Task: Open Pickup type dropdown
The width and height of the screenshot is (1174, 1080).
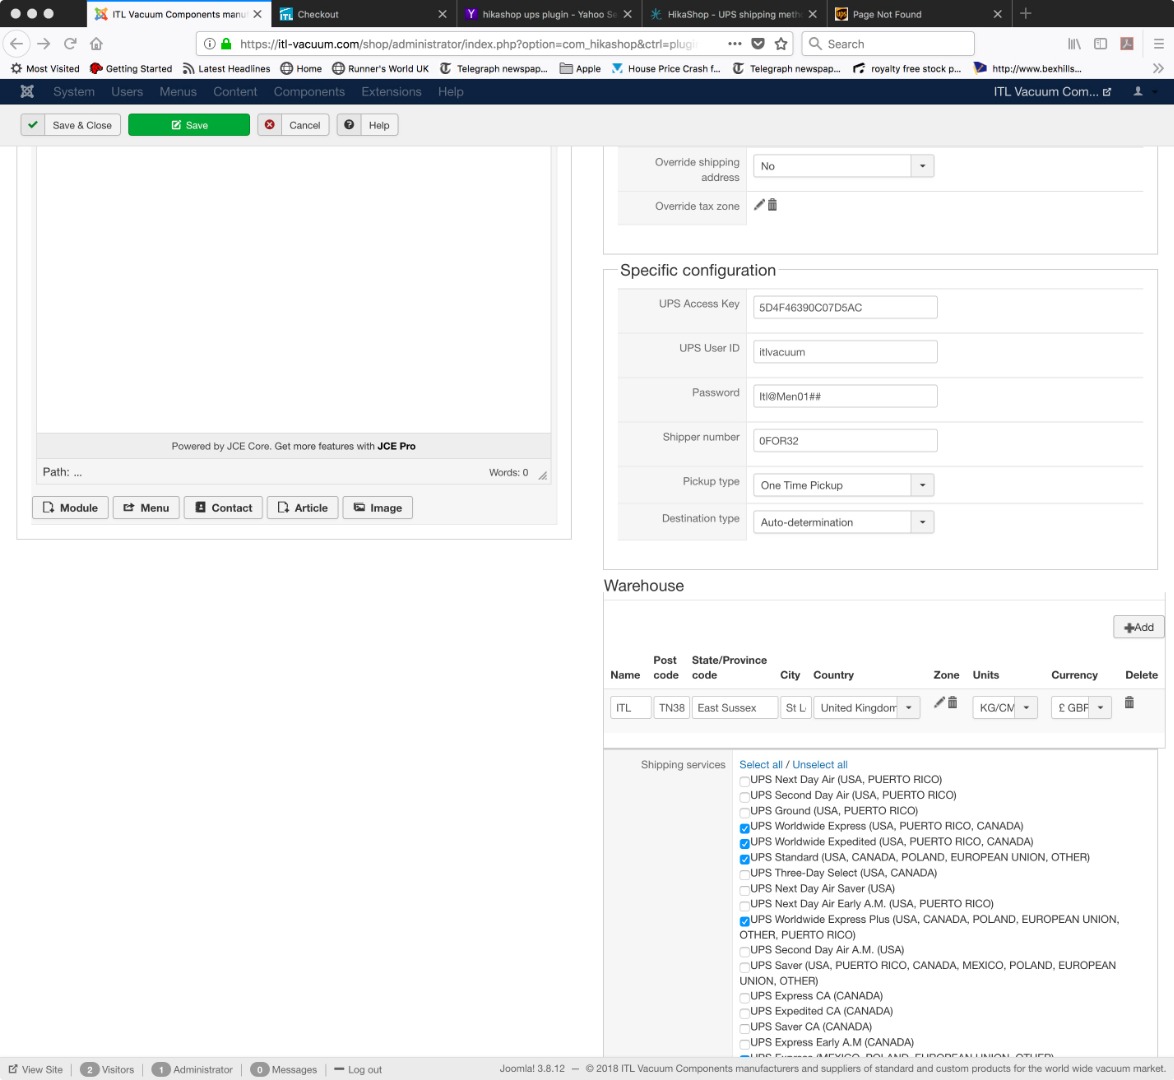Action: pos(843,485)
